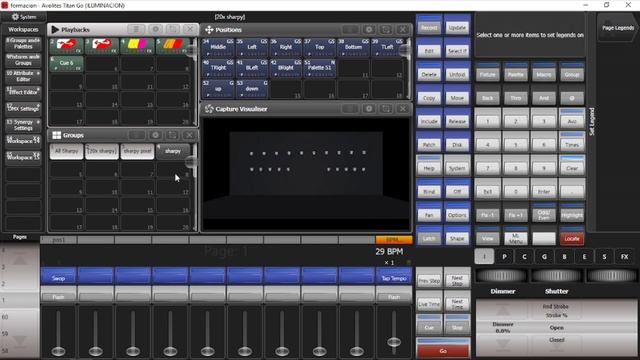Apply Palette 51 position

point(320,68)
